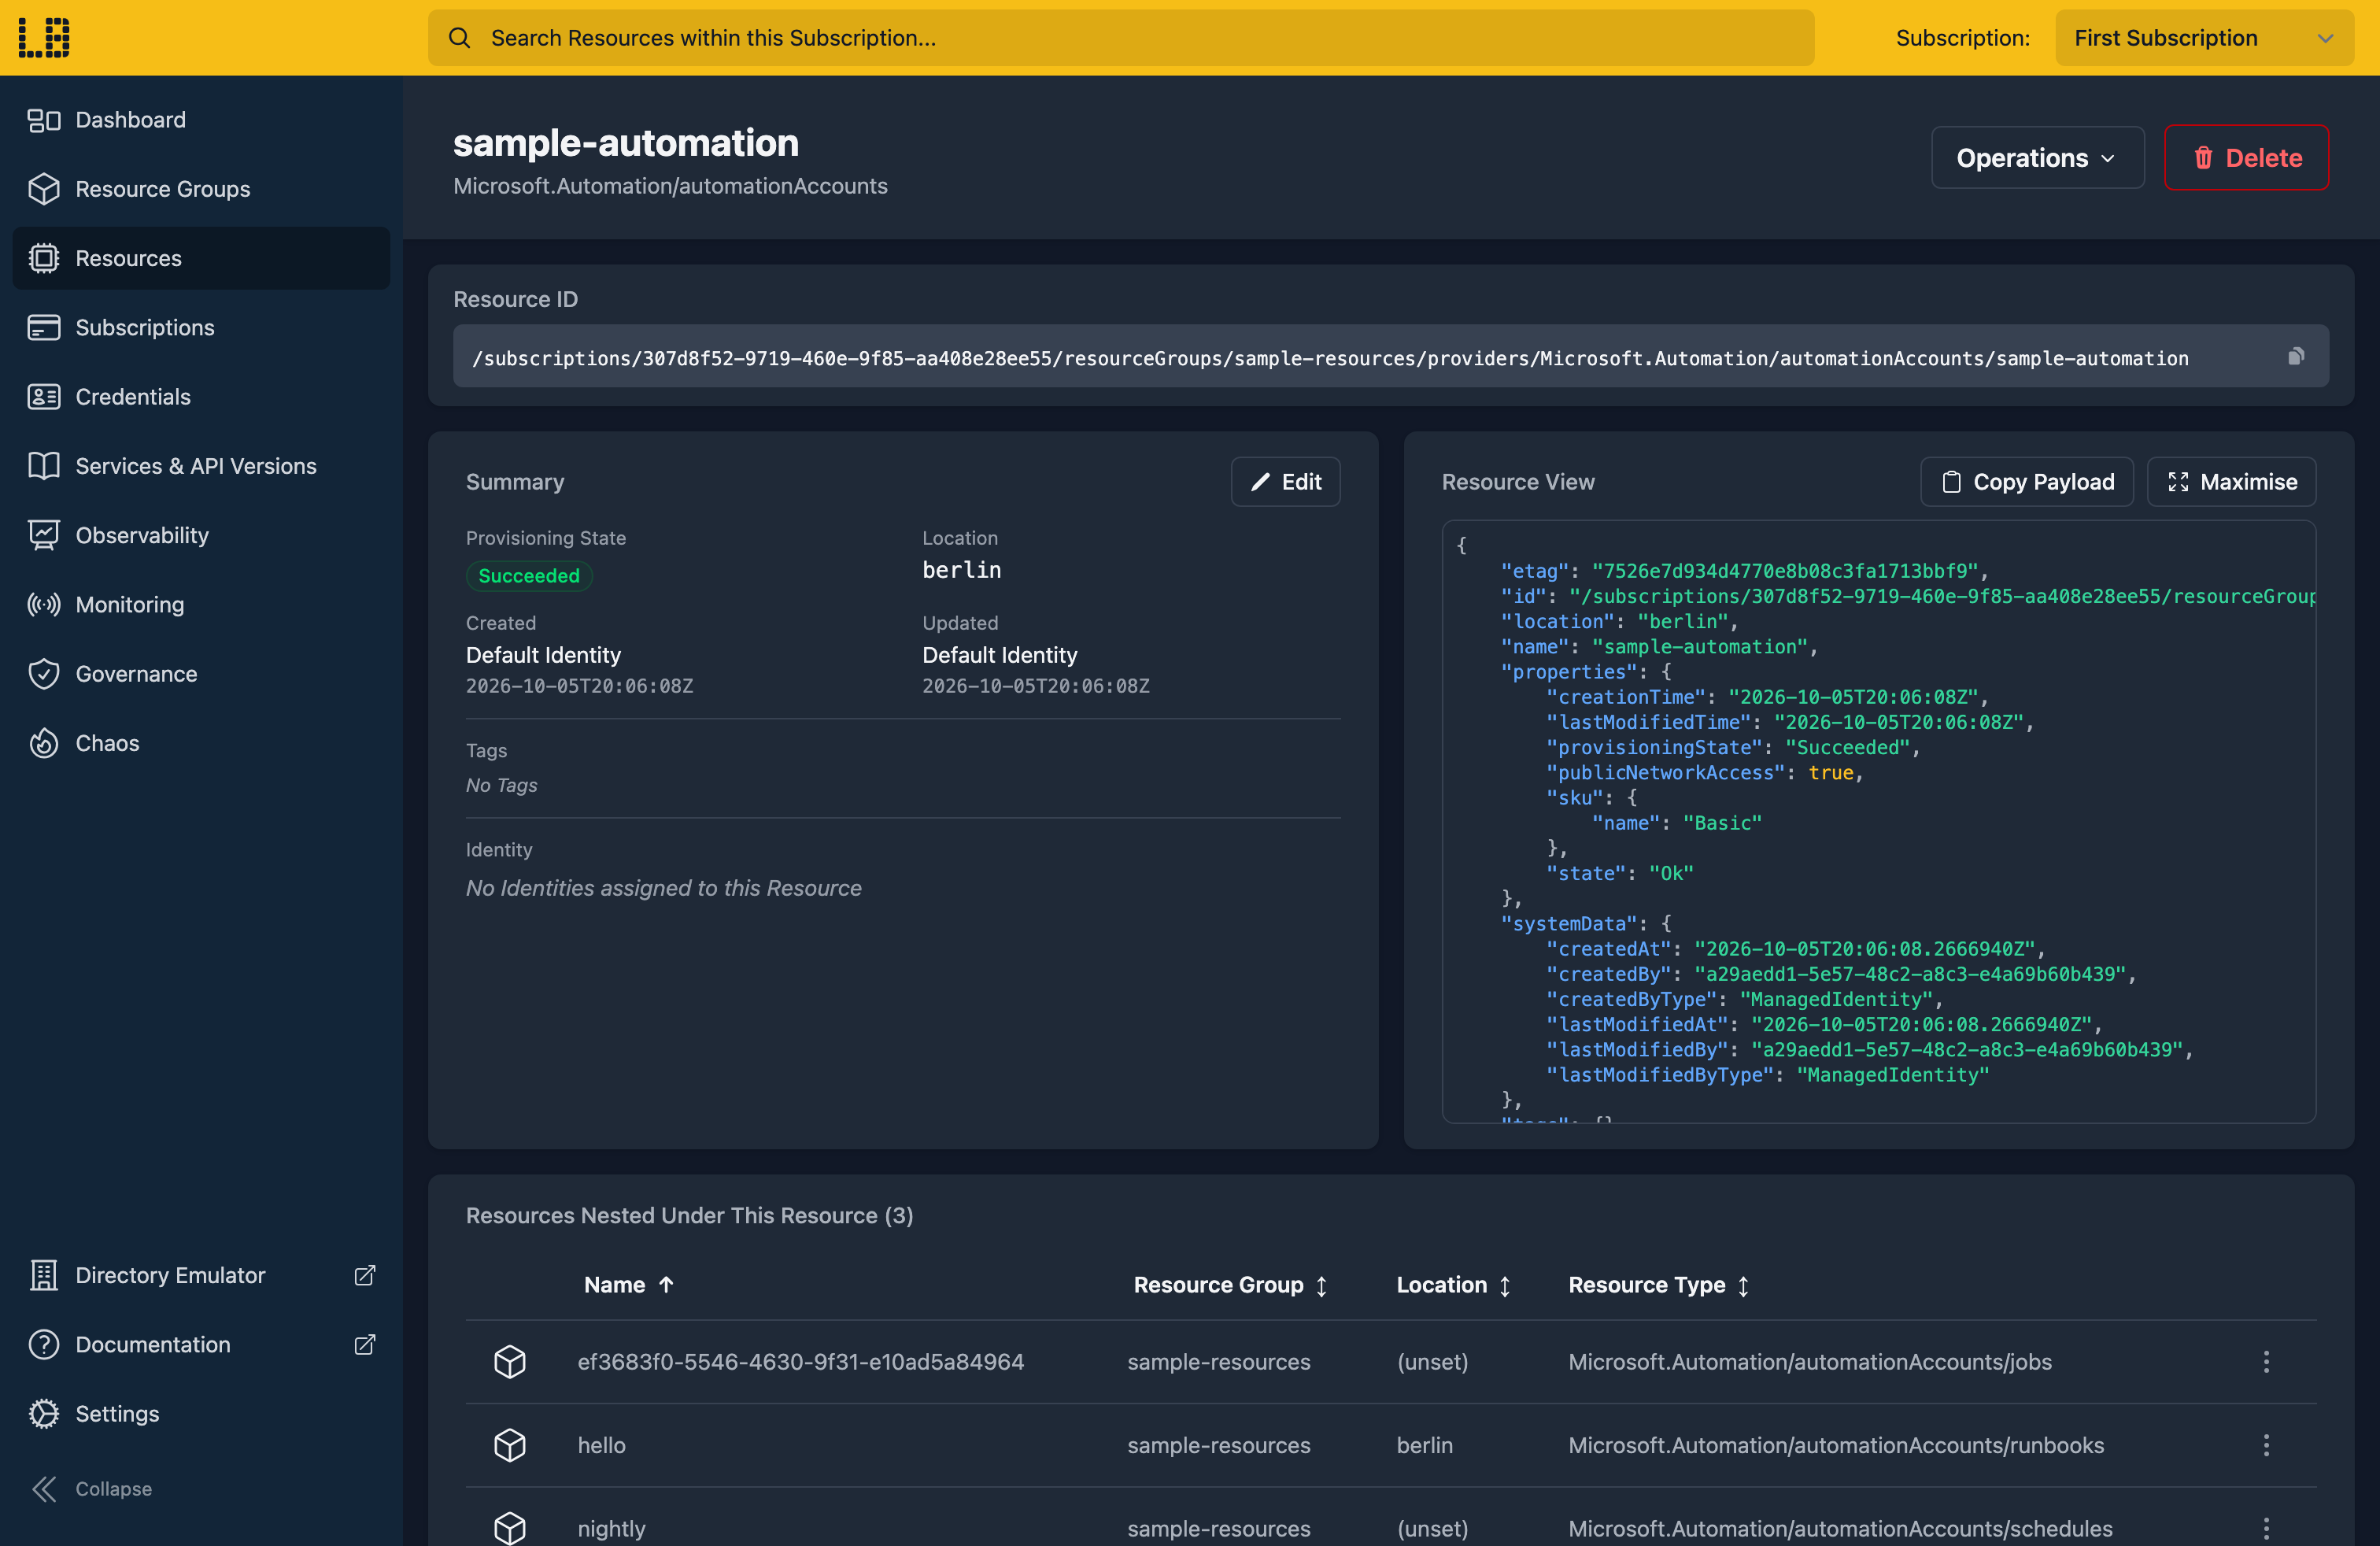
Task: Click the Services book icon
Action: coord(44,466)
